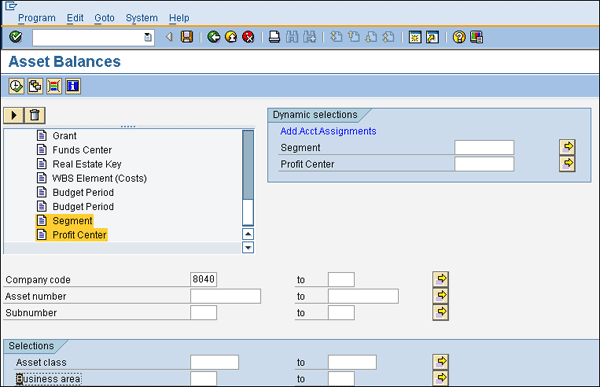Open the command field history dropdown
Screen dimensions: 600x387
point(148,38)
